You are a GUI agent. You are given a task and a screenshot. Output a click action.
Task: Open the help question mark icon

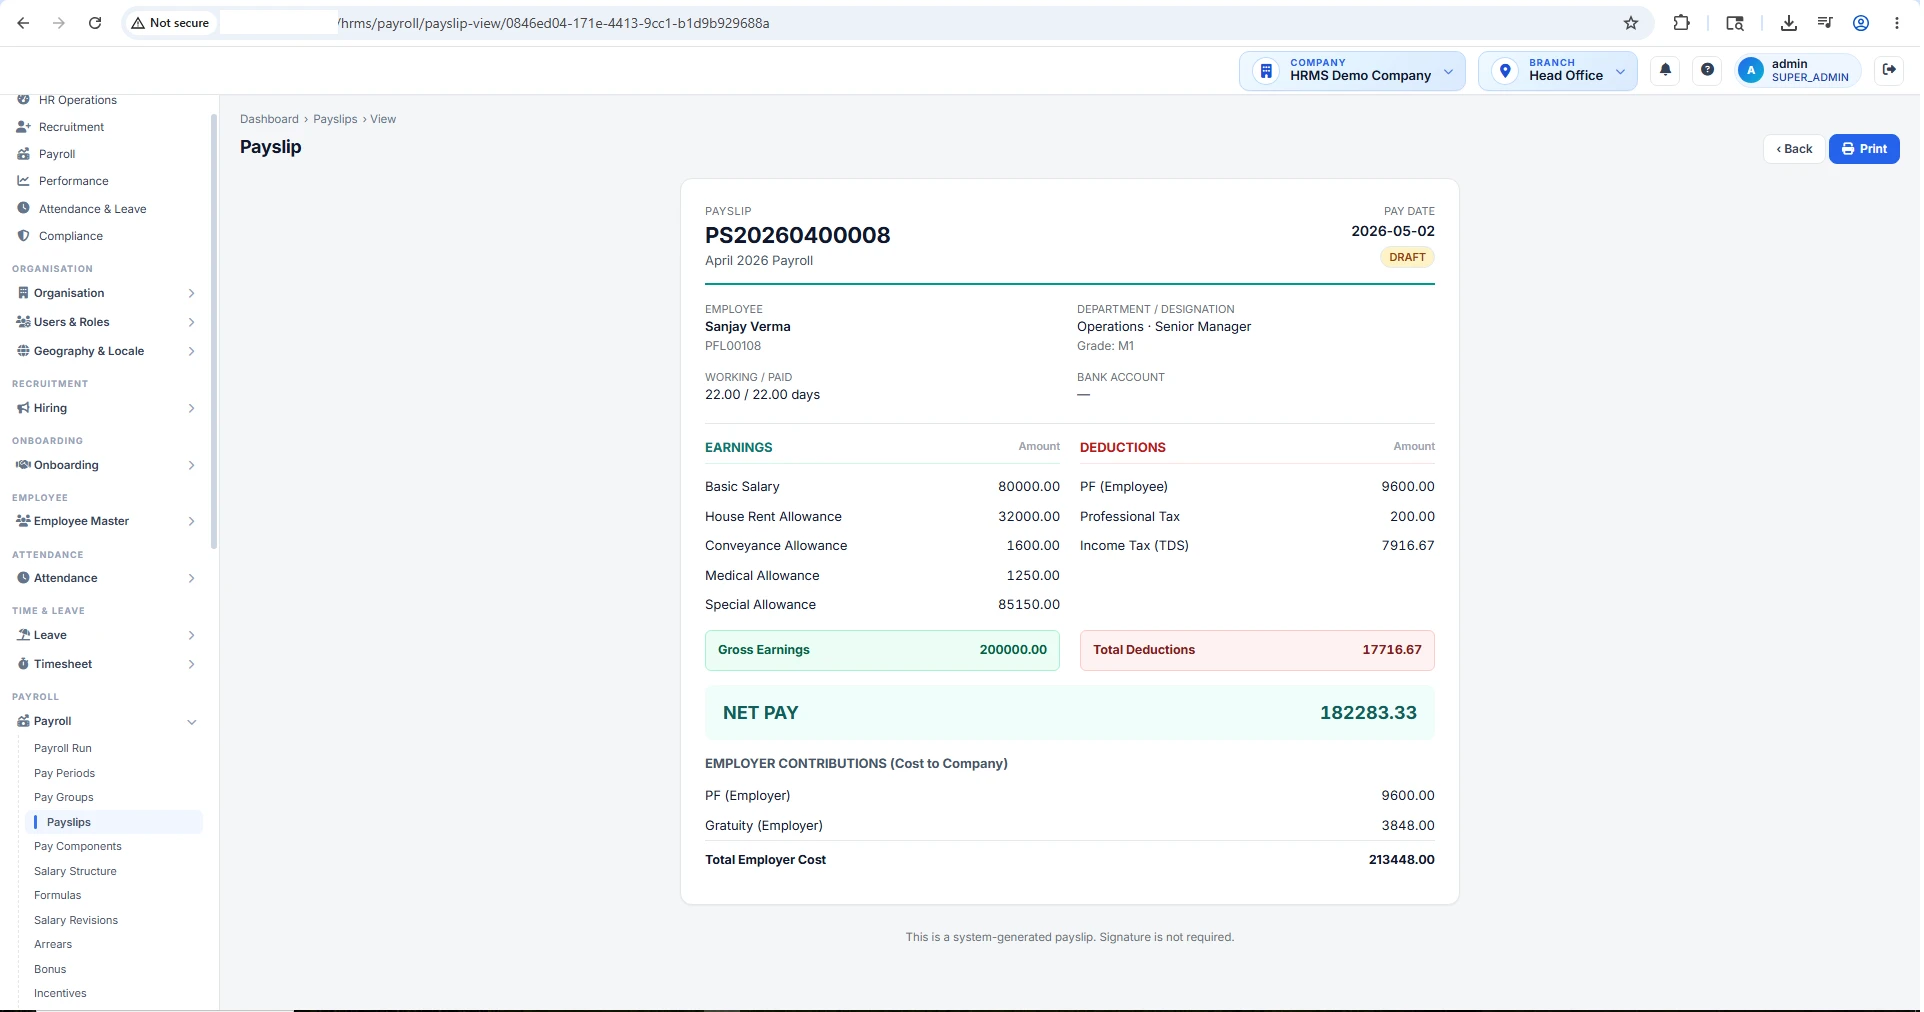click(x=1707, y=70)
